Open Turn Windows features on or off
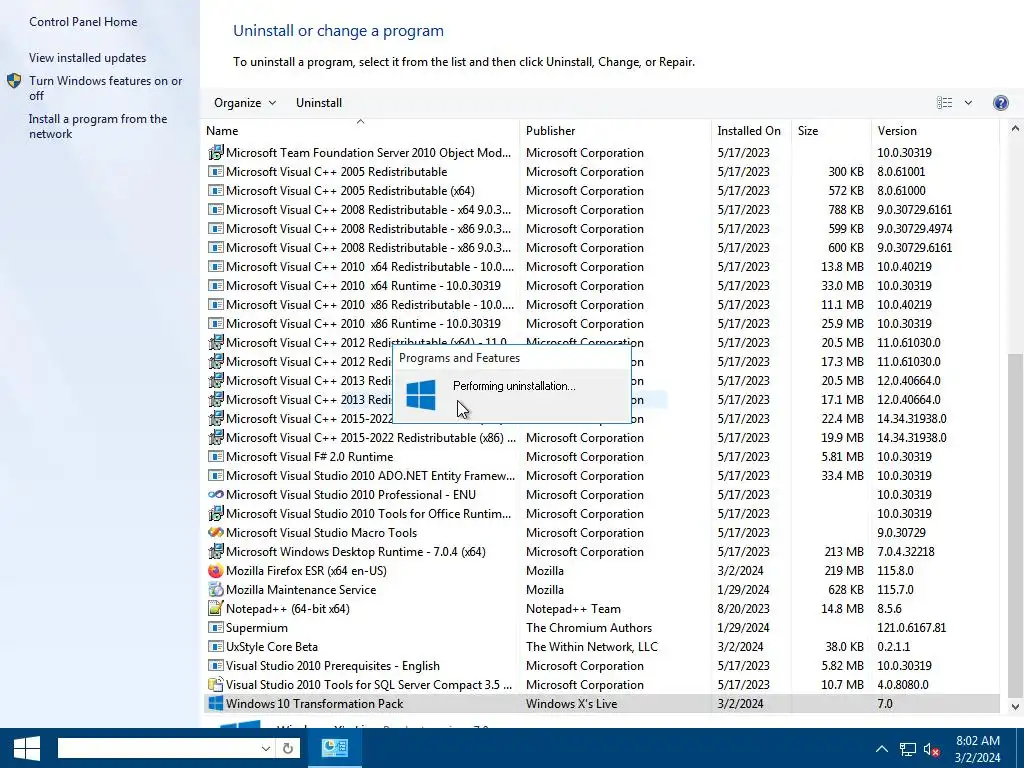Image resolution: width=1024 pixels, height=768 pixels. coord(106,88)
